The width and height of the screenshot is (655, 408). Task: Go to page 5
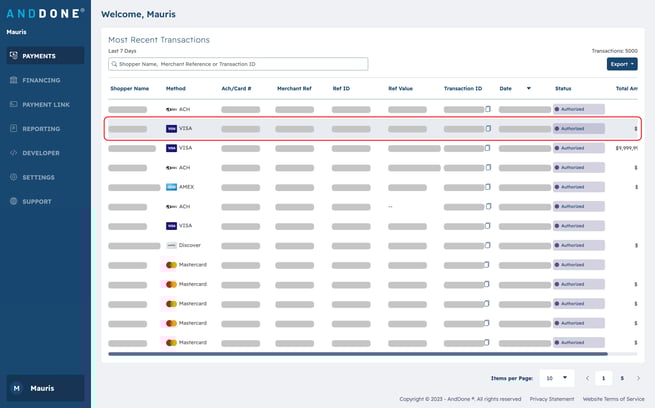tap(622, 378)
